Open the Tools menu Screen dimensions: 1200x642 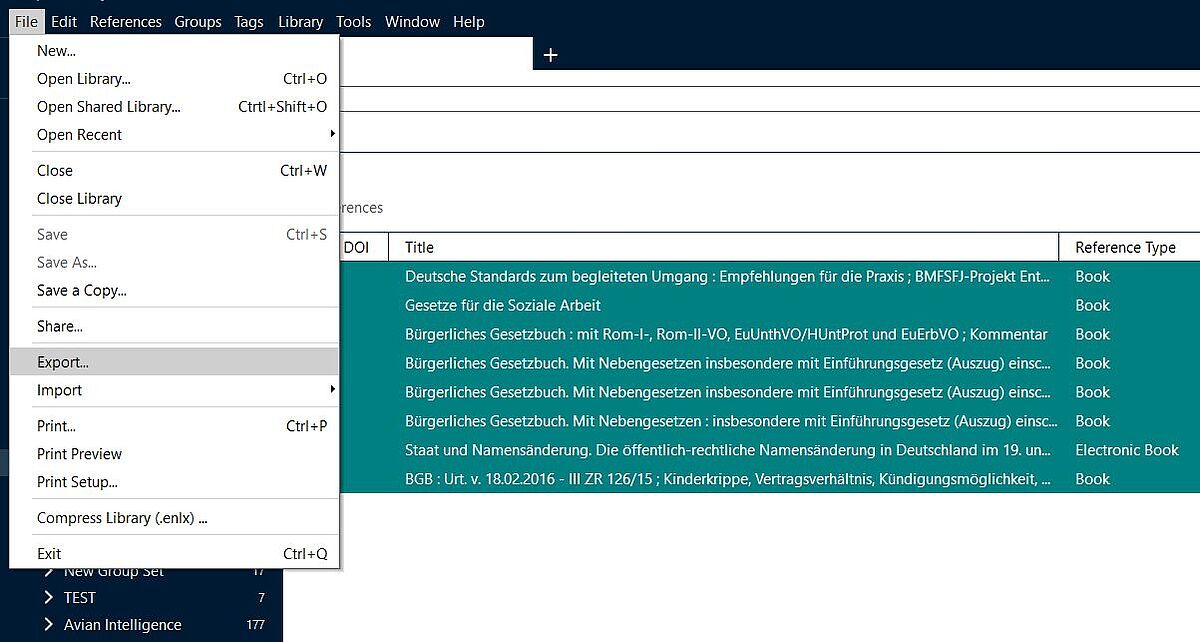click(354, 21)
